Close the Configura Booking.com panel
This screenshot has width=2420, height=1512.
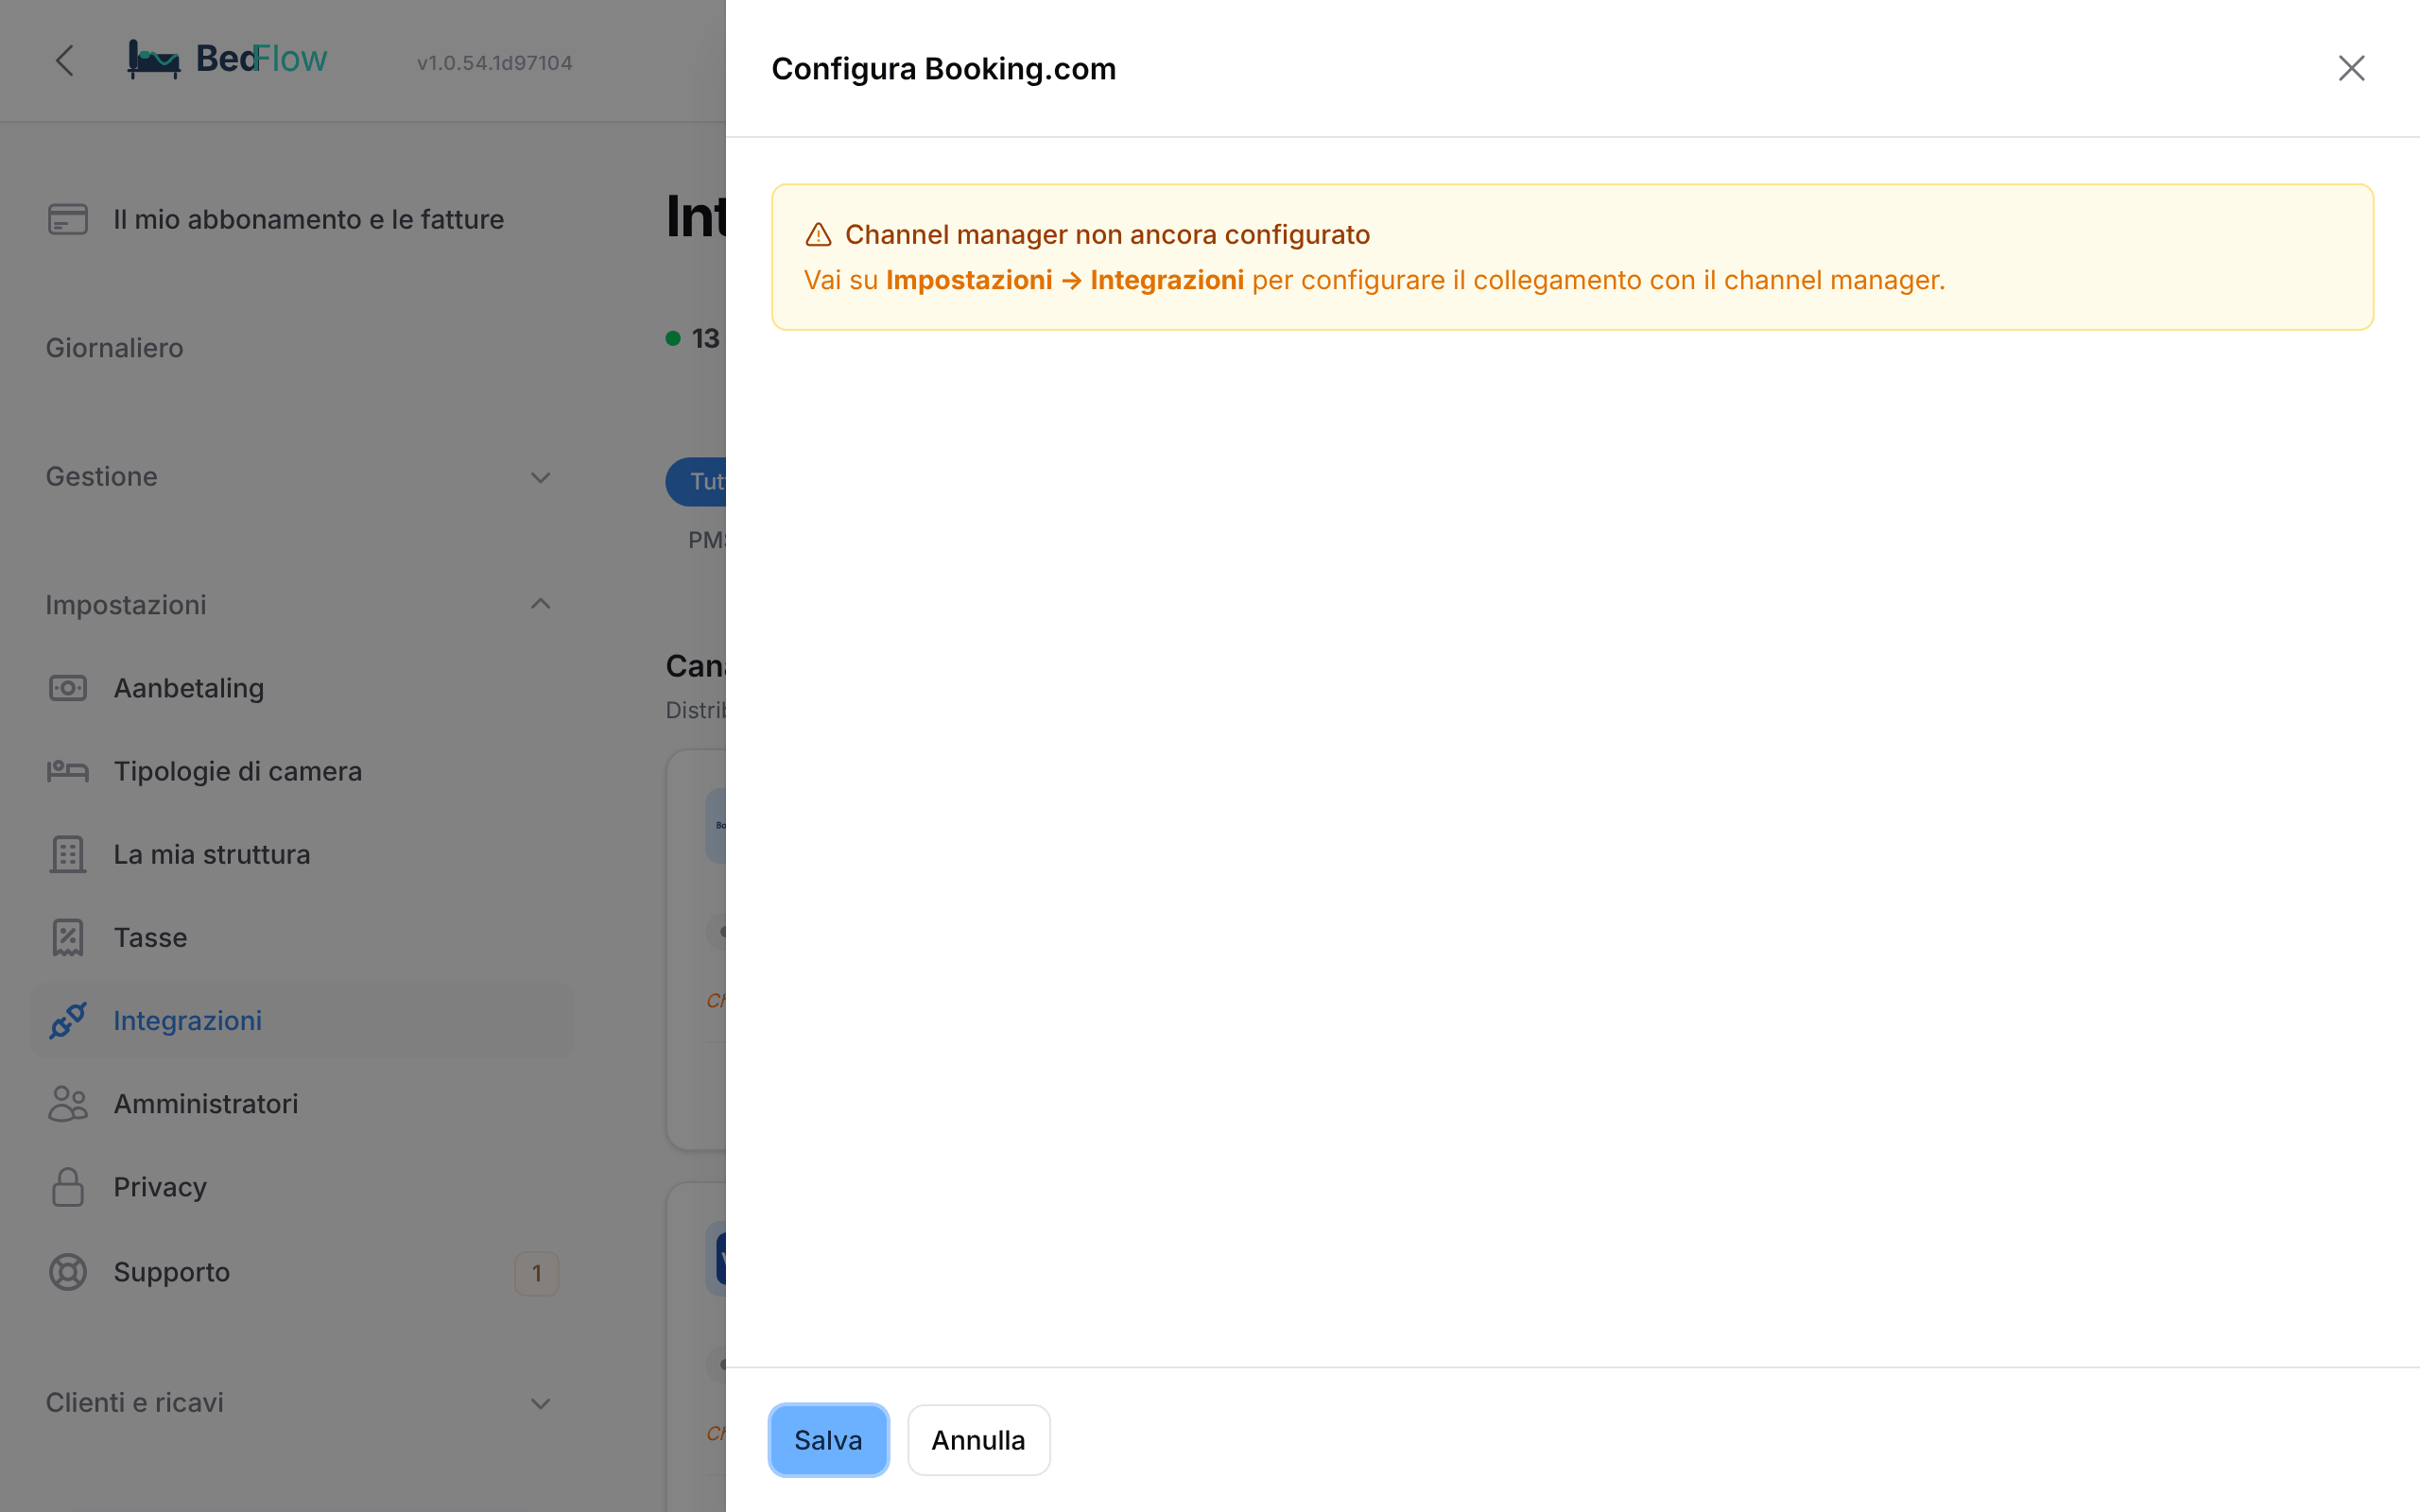(2351, 68)
